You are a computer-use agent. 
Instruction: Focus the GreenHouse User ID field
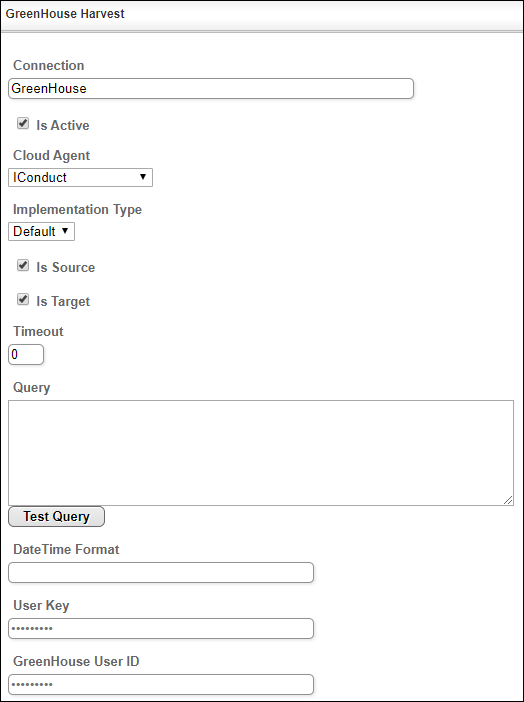pyautogui.click(x=161, y=685)
